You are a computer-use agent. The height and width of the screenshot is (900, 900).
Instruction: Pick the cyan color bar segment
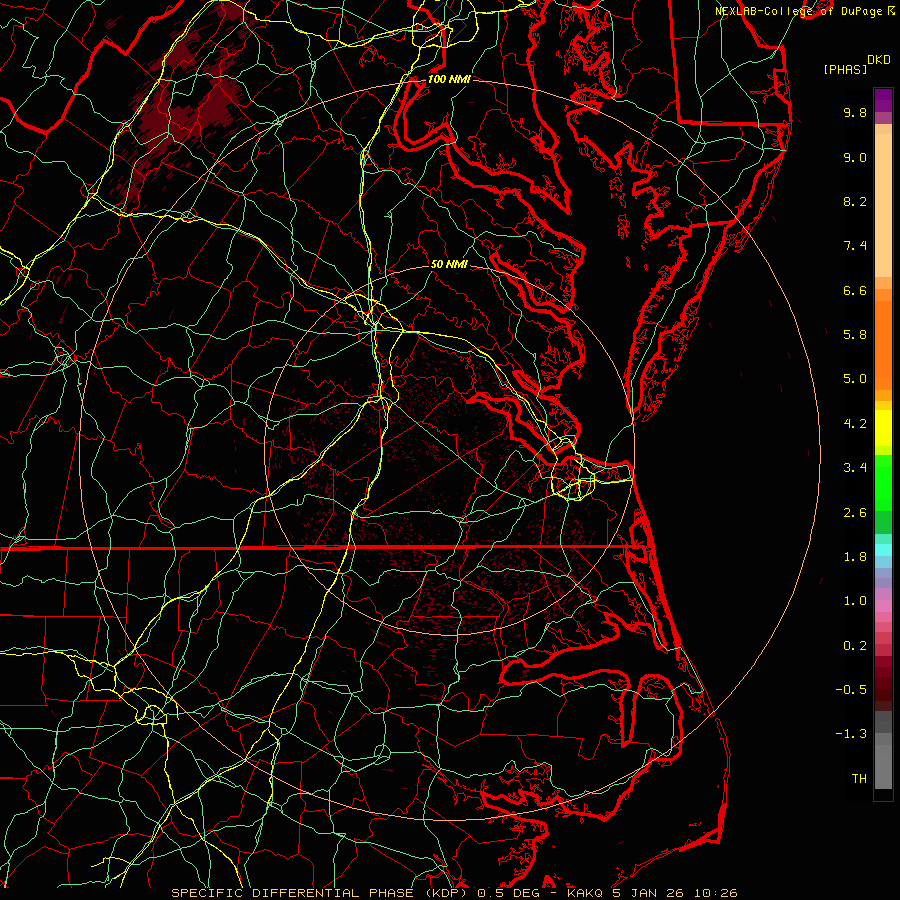tap(883, 550)
